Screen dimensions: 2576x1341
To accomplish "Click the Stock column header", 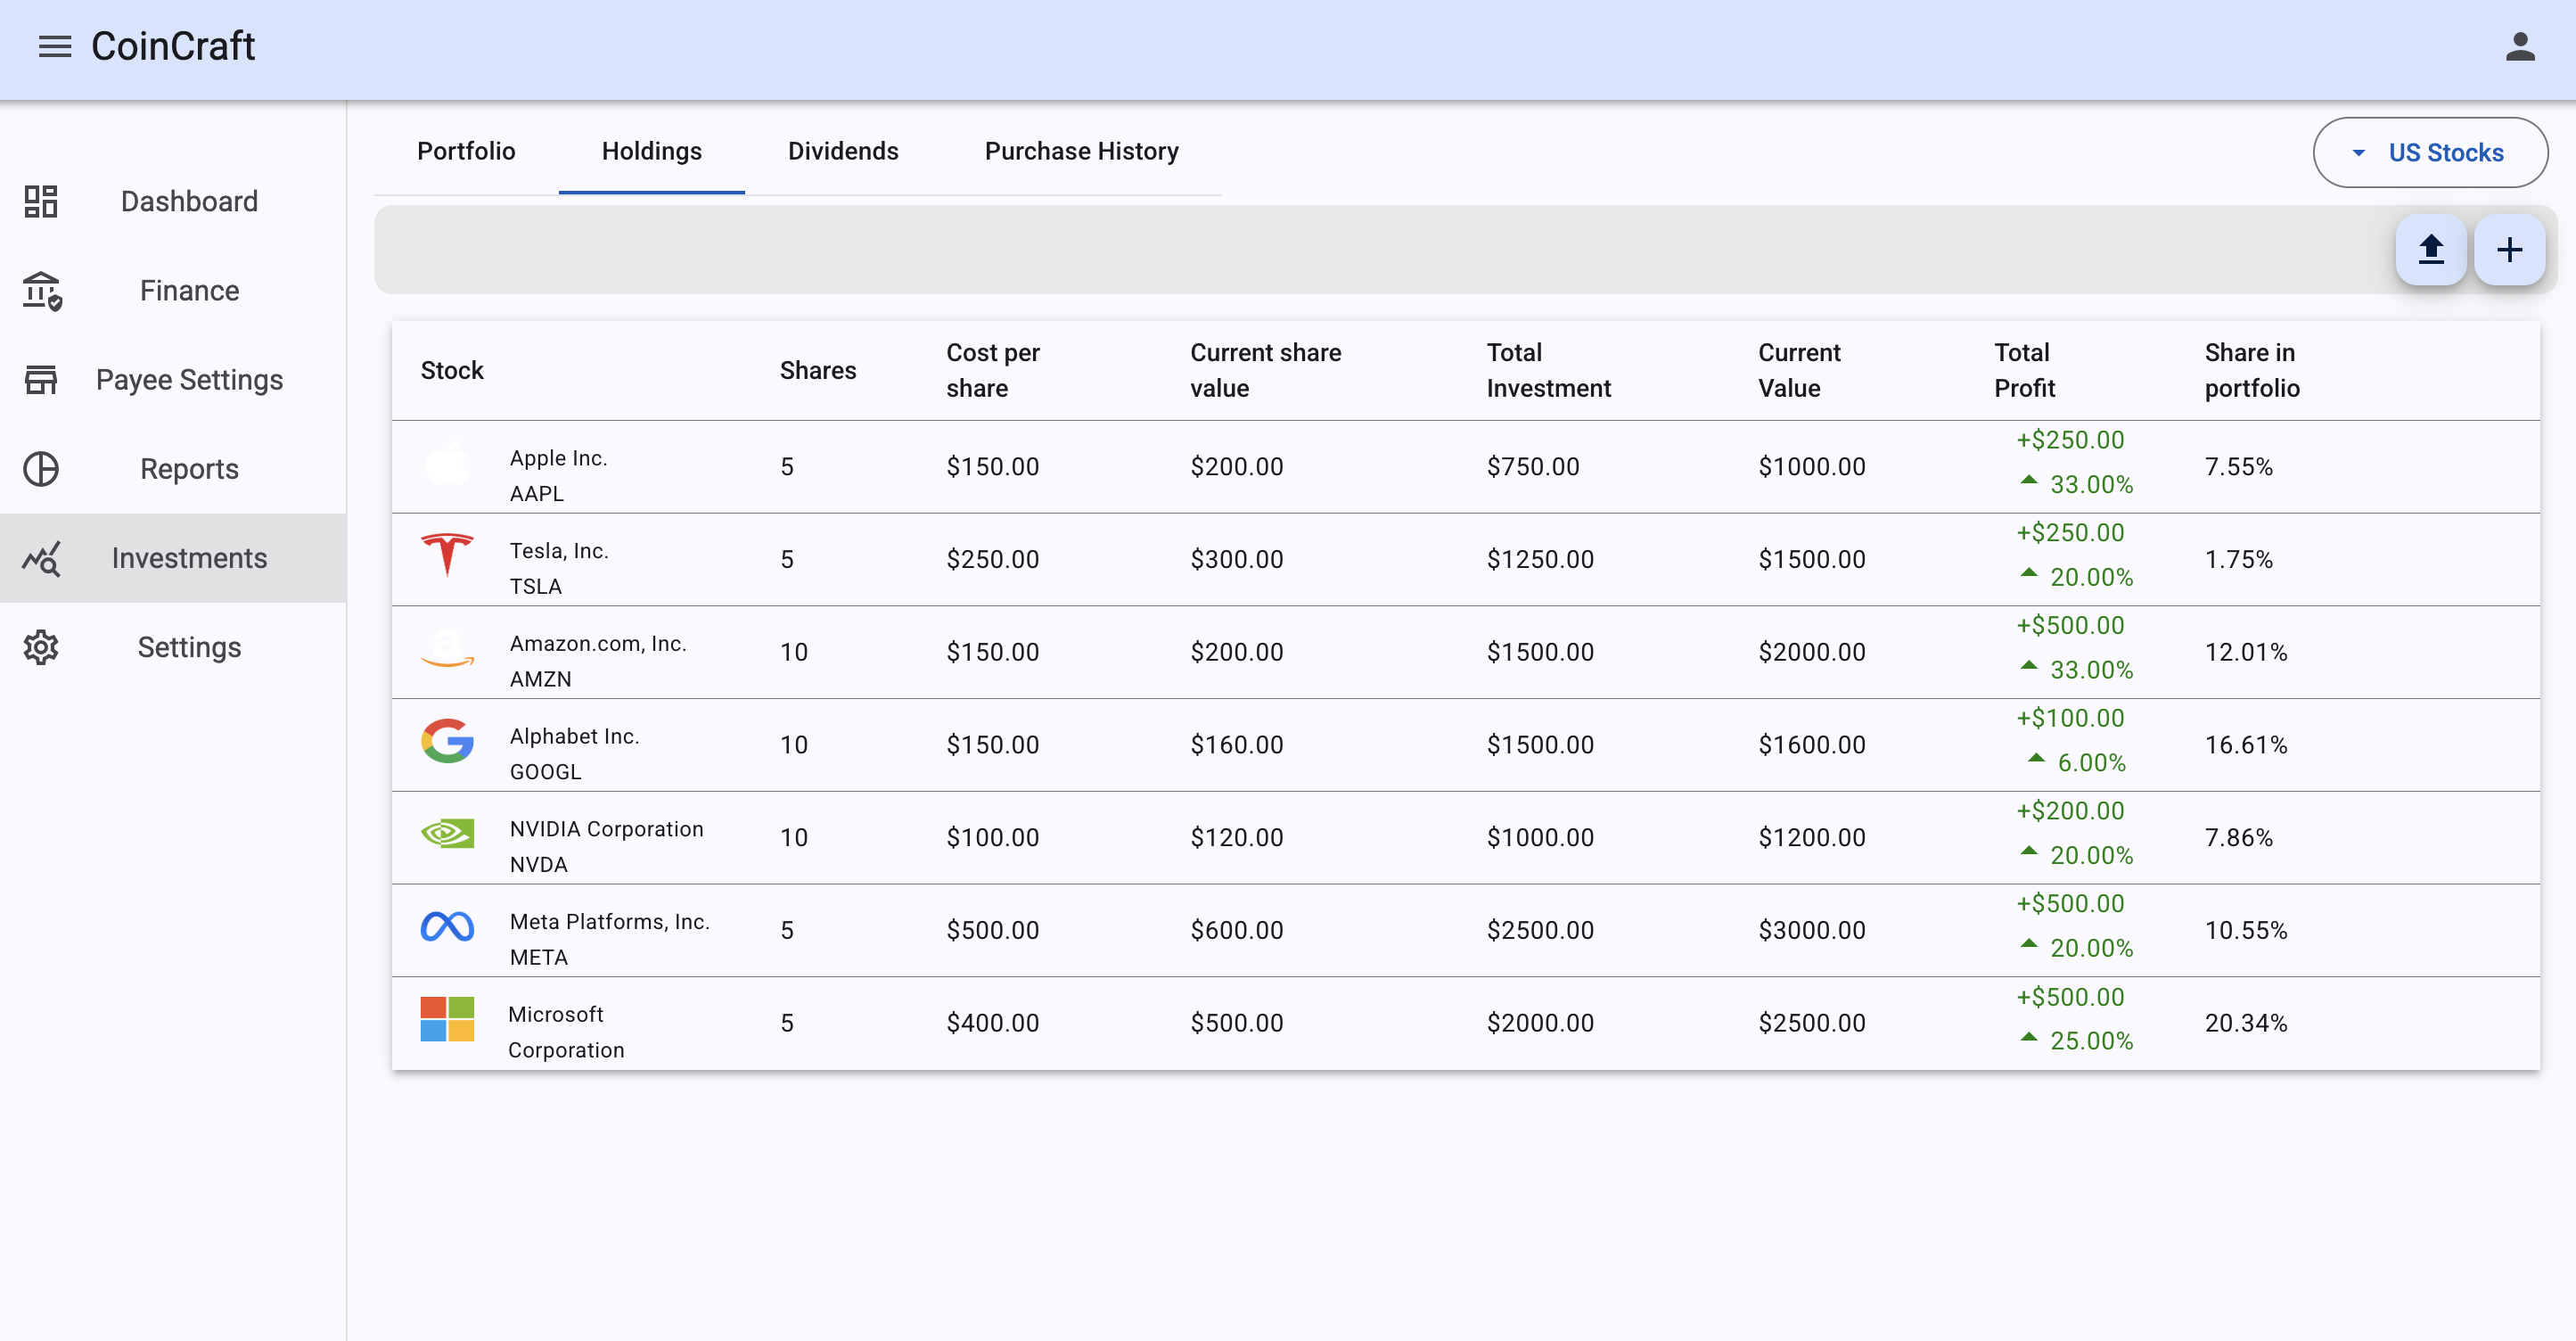I will pos(452,370).
